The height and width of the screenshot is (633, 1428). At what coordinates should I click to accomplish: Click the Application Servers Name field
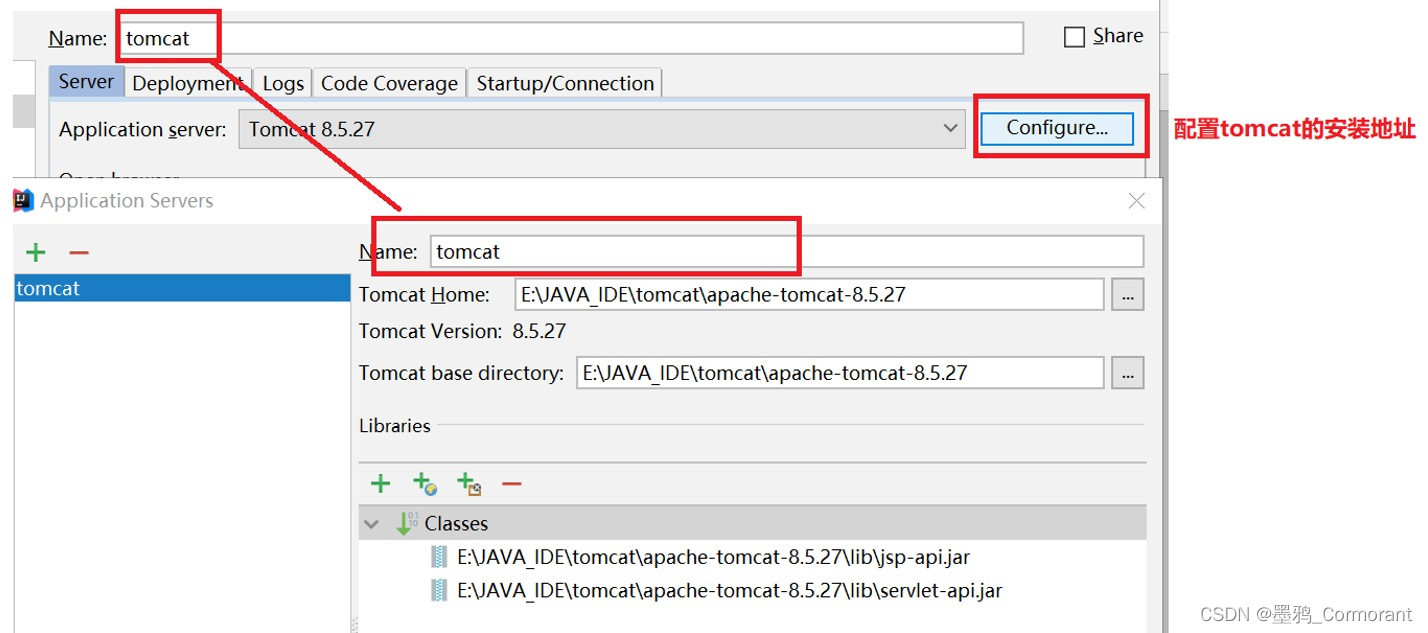pyautogui.click(x=786, y=252)
